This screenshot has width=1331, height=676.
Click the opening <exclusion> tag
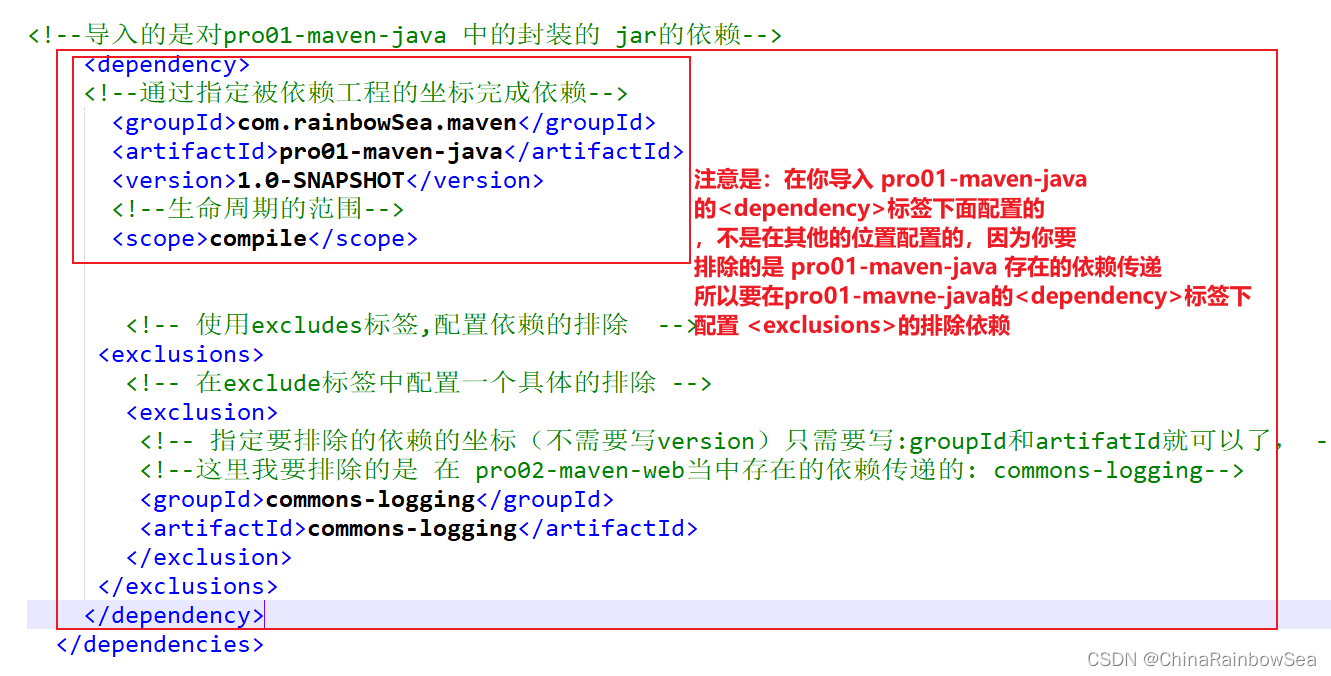(x=202, y=413)
